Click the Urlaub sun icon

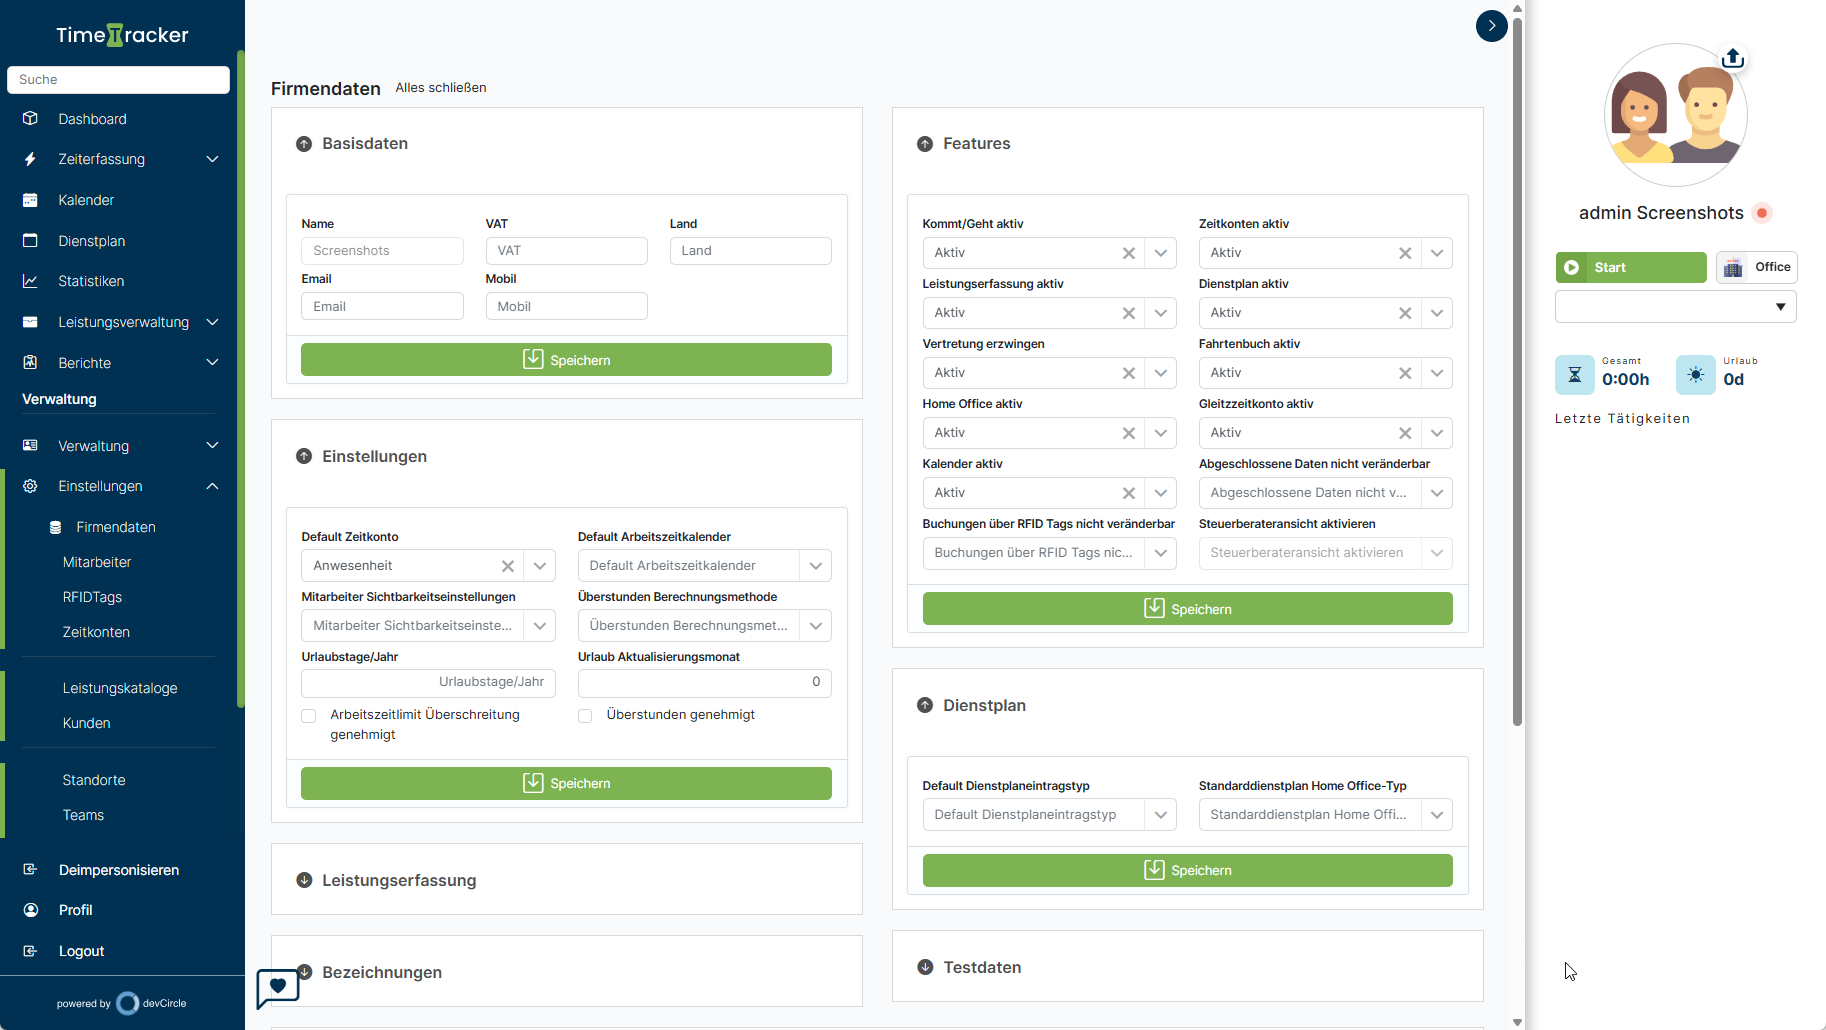1695,375
